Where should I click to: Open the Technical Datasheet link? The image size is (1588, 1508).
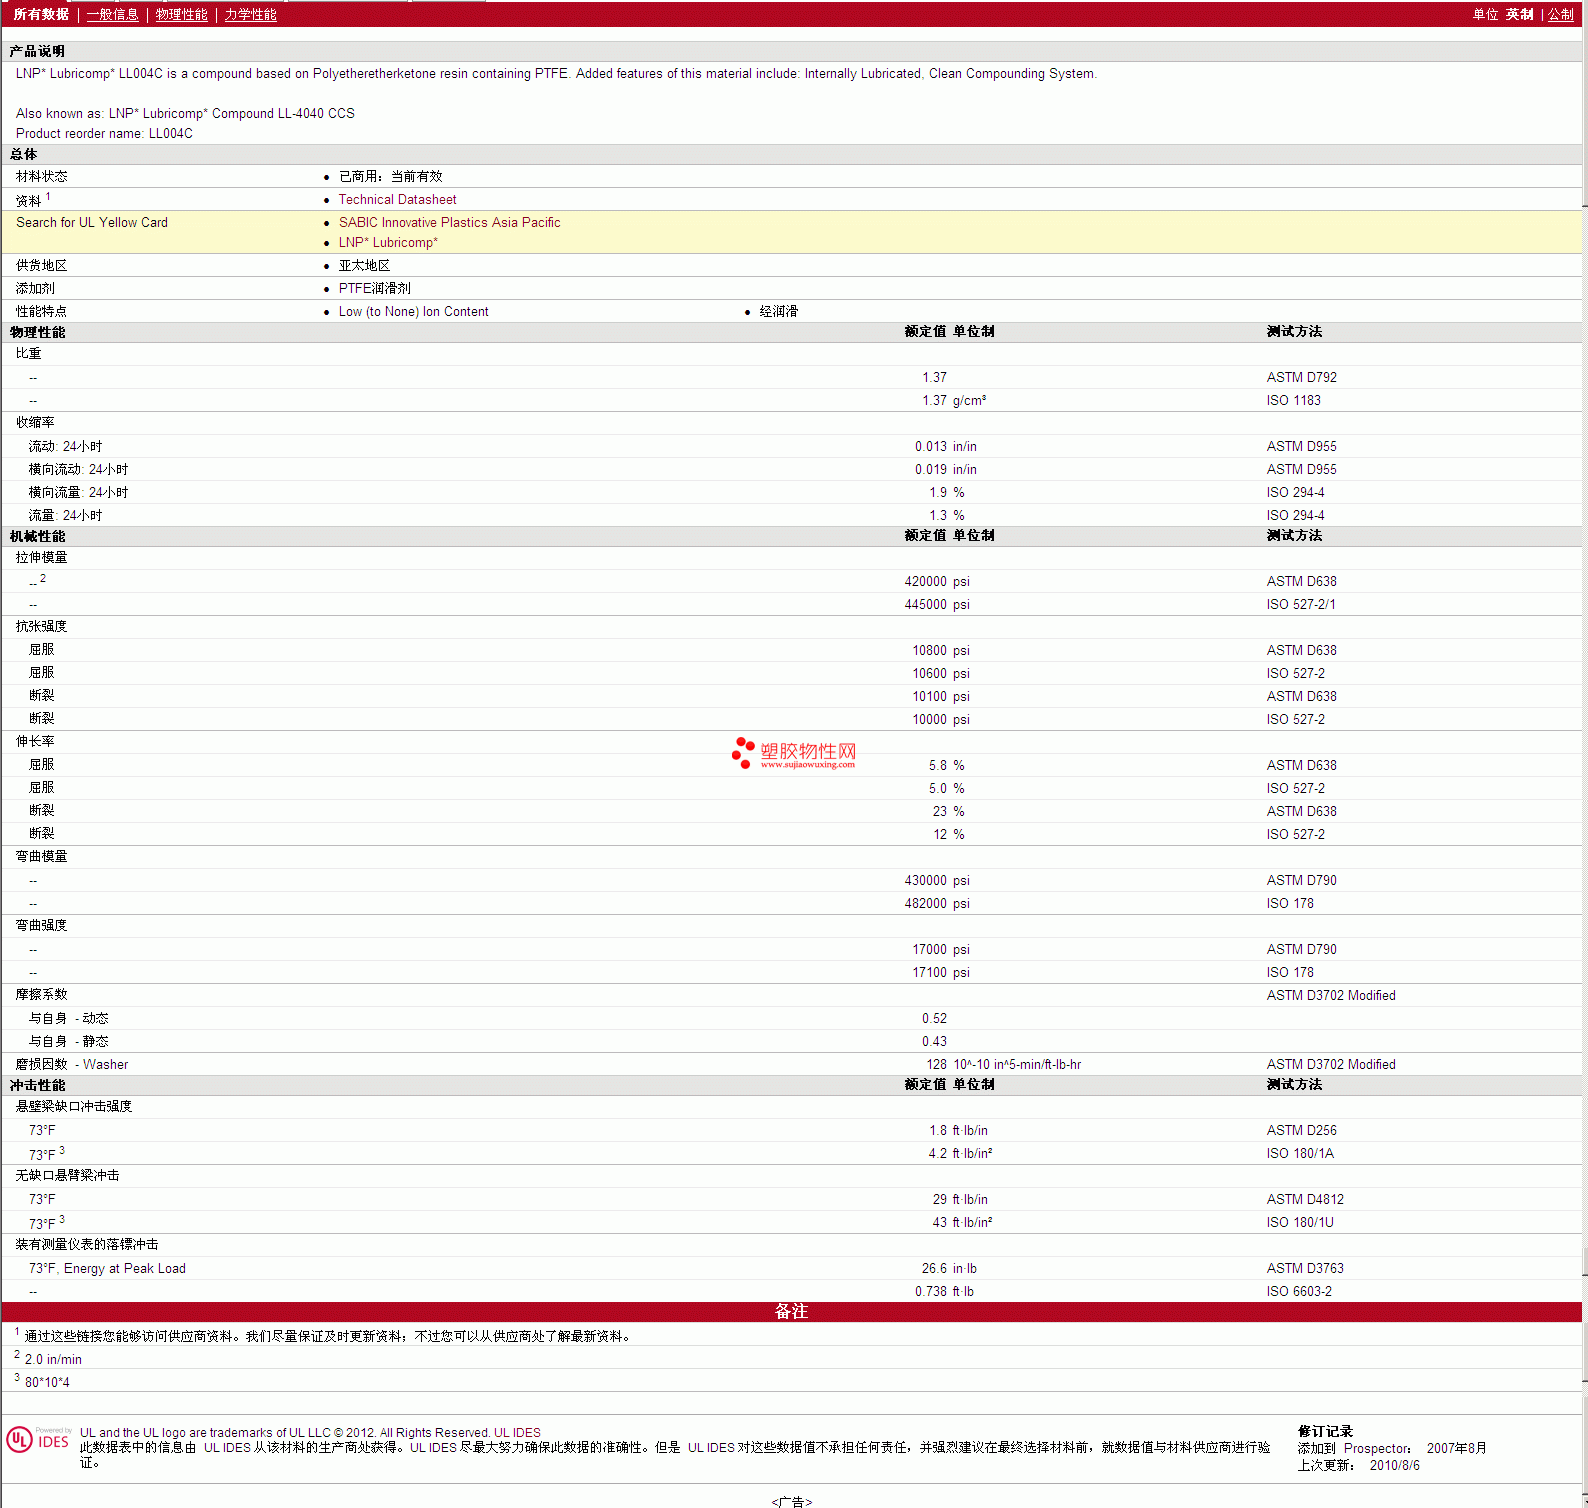pyautogui.click(x=397, y=200)
